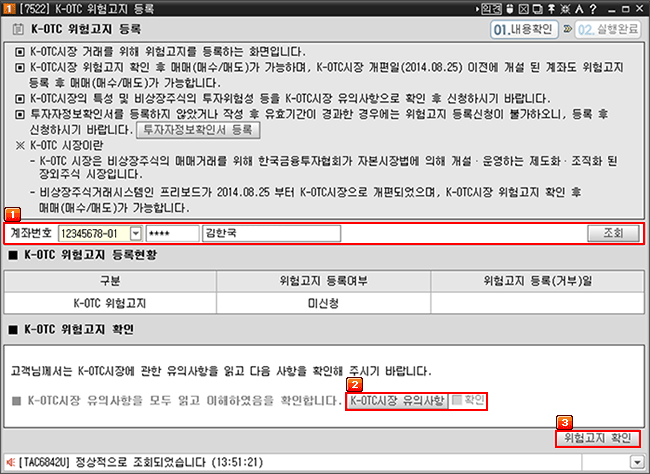Viewport: 650px width, 474px height.
Task: Click the 조회 search button
Action: tap(613, 233)
